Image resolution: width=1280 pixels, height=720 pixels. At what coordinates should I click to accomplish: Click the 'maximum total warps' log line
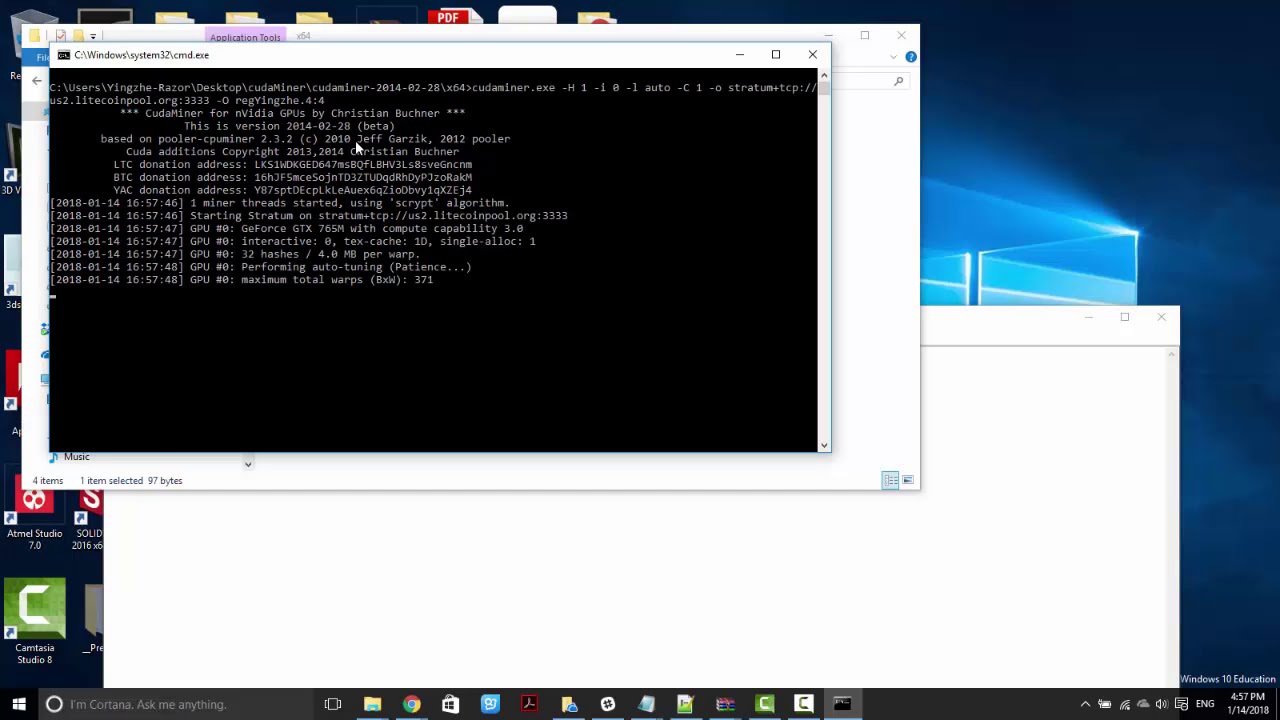click(242, 280)
